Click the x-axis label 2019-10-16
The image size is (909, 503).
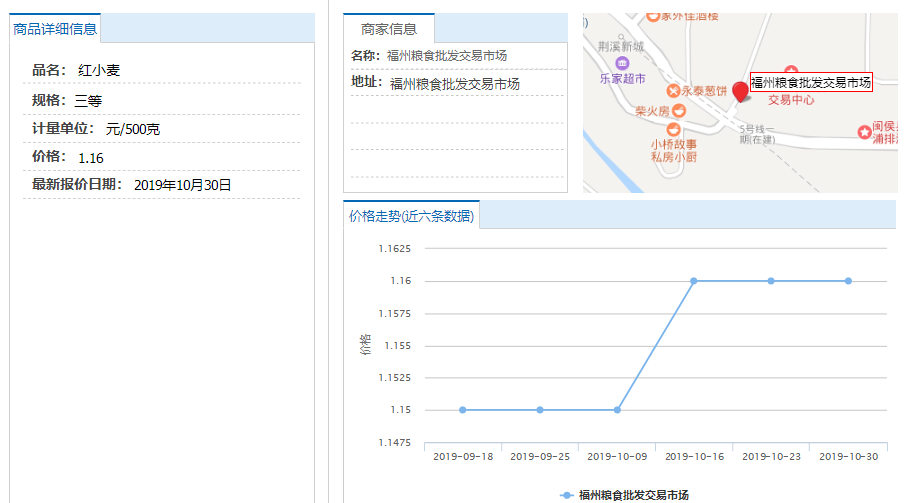coord(695,457)
